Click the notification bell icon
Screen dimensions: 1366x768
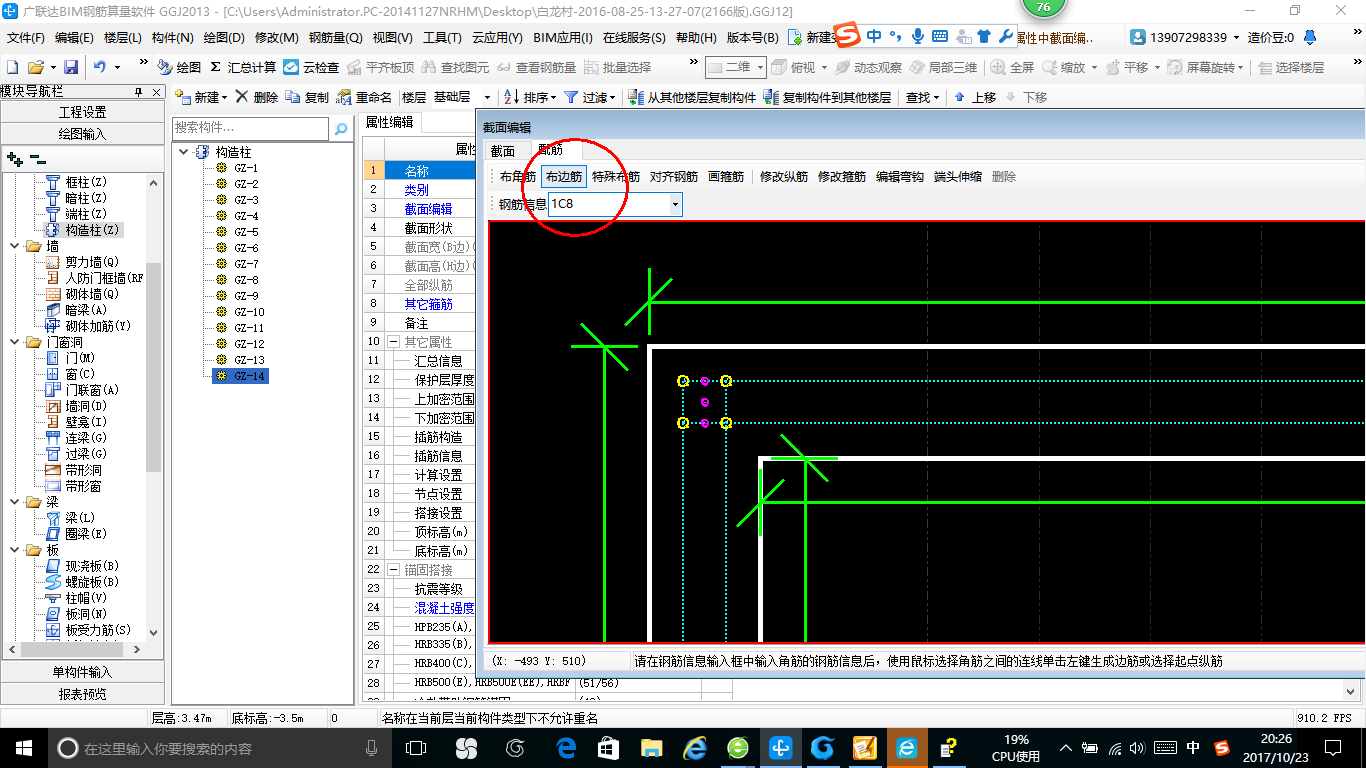[x=1311, y=38]
